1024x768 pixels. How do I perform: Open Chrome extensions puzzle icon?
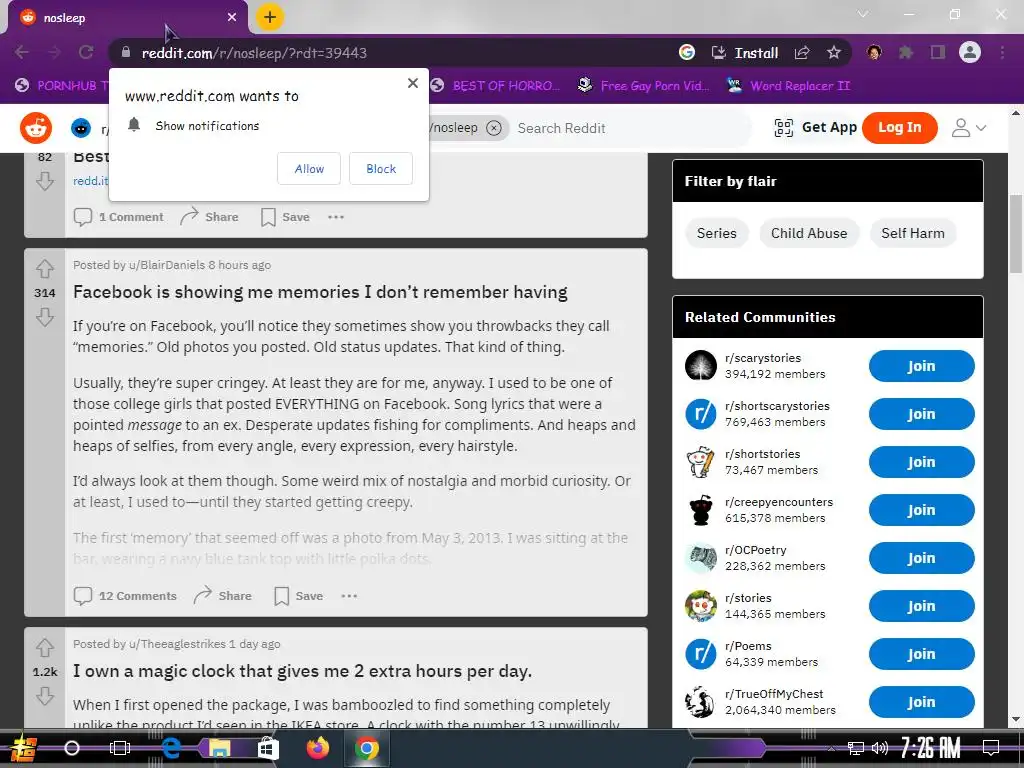pyautogui.click(x=906, y=53)
